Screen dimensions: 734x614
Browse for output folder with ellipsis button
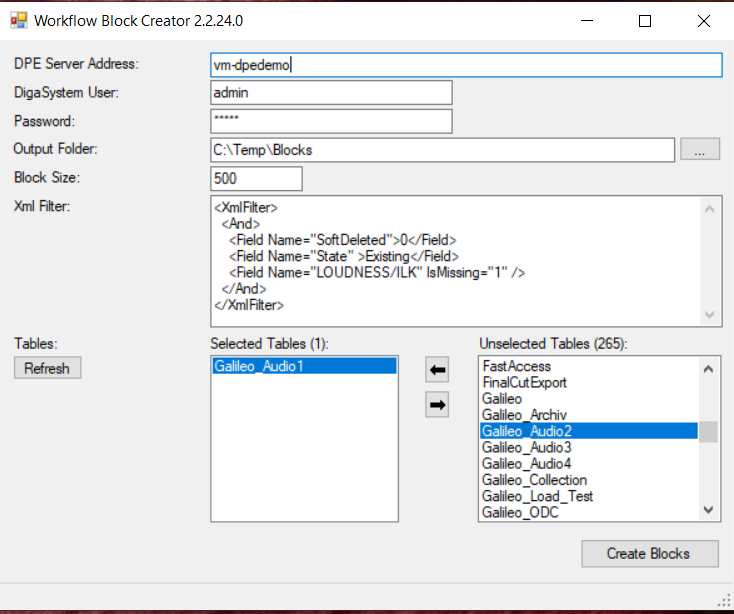point(700,150)
